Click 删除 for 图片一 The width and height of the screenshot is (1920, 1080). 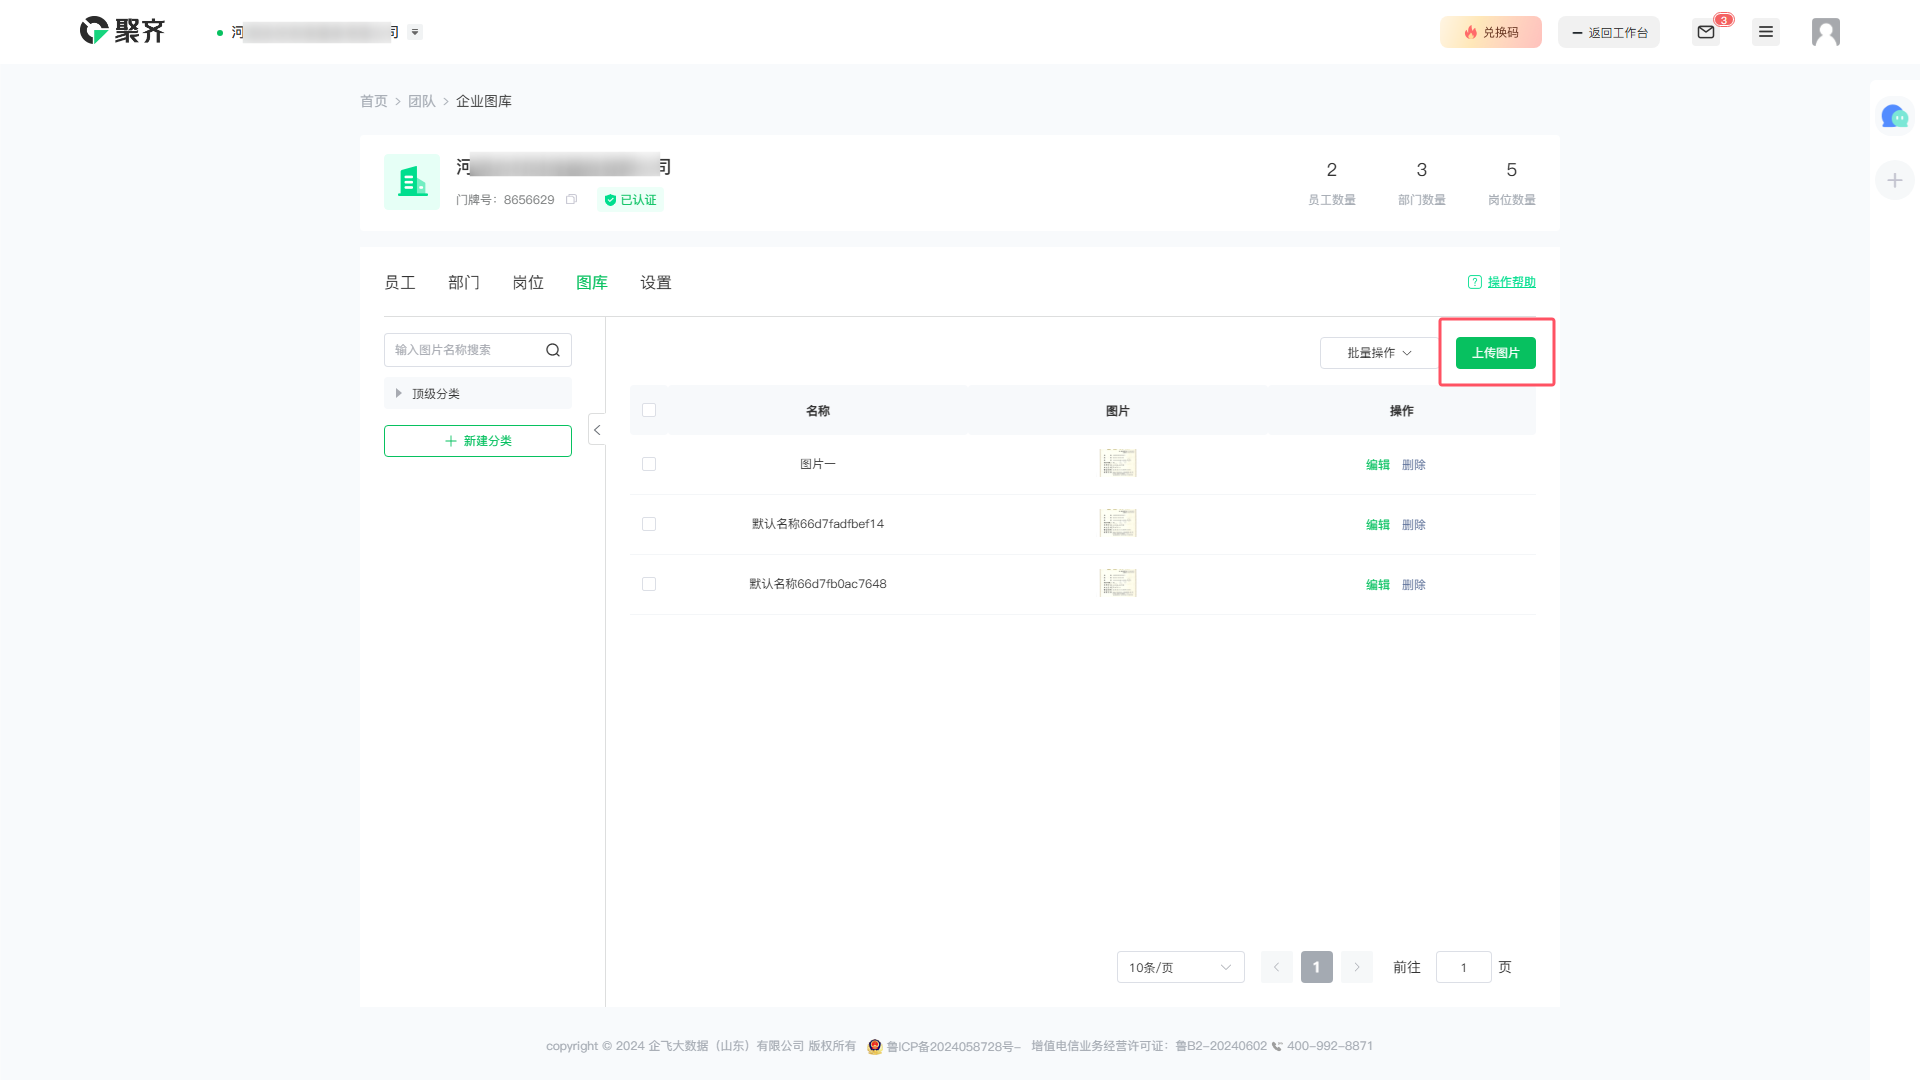(1414, 465)
